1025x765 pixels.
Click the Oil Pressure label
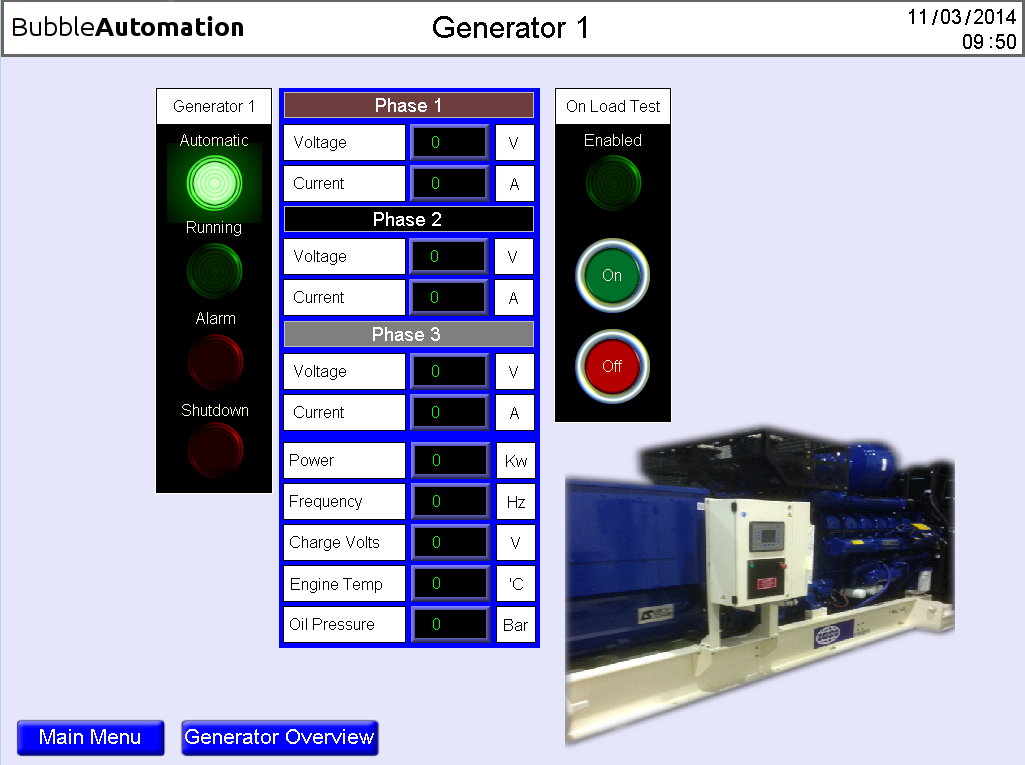[x=344, y=624]
